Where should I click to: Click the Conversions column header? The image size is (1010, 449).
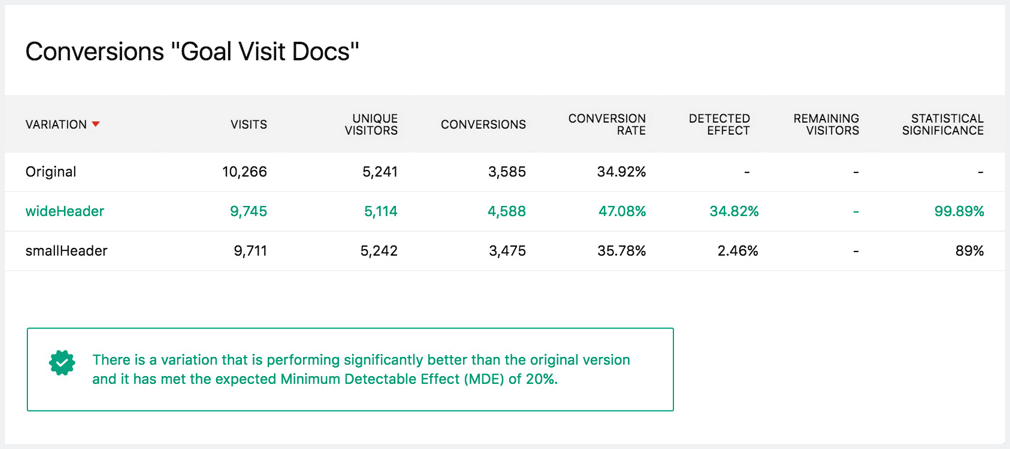pos(483,124)
